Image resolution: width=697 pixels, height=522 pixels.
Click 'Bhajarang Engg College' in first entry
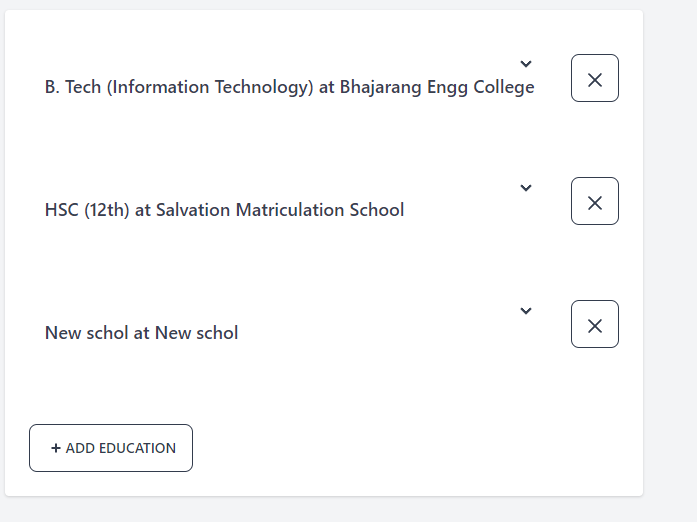click(437, 87)
